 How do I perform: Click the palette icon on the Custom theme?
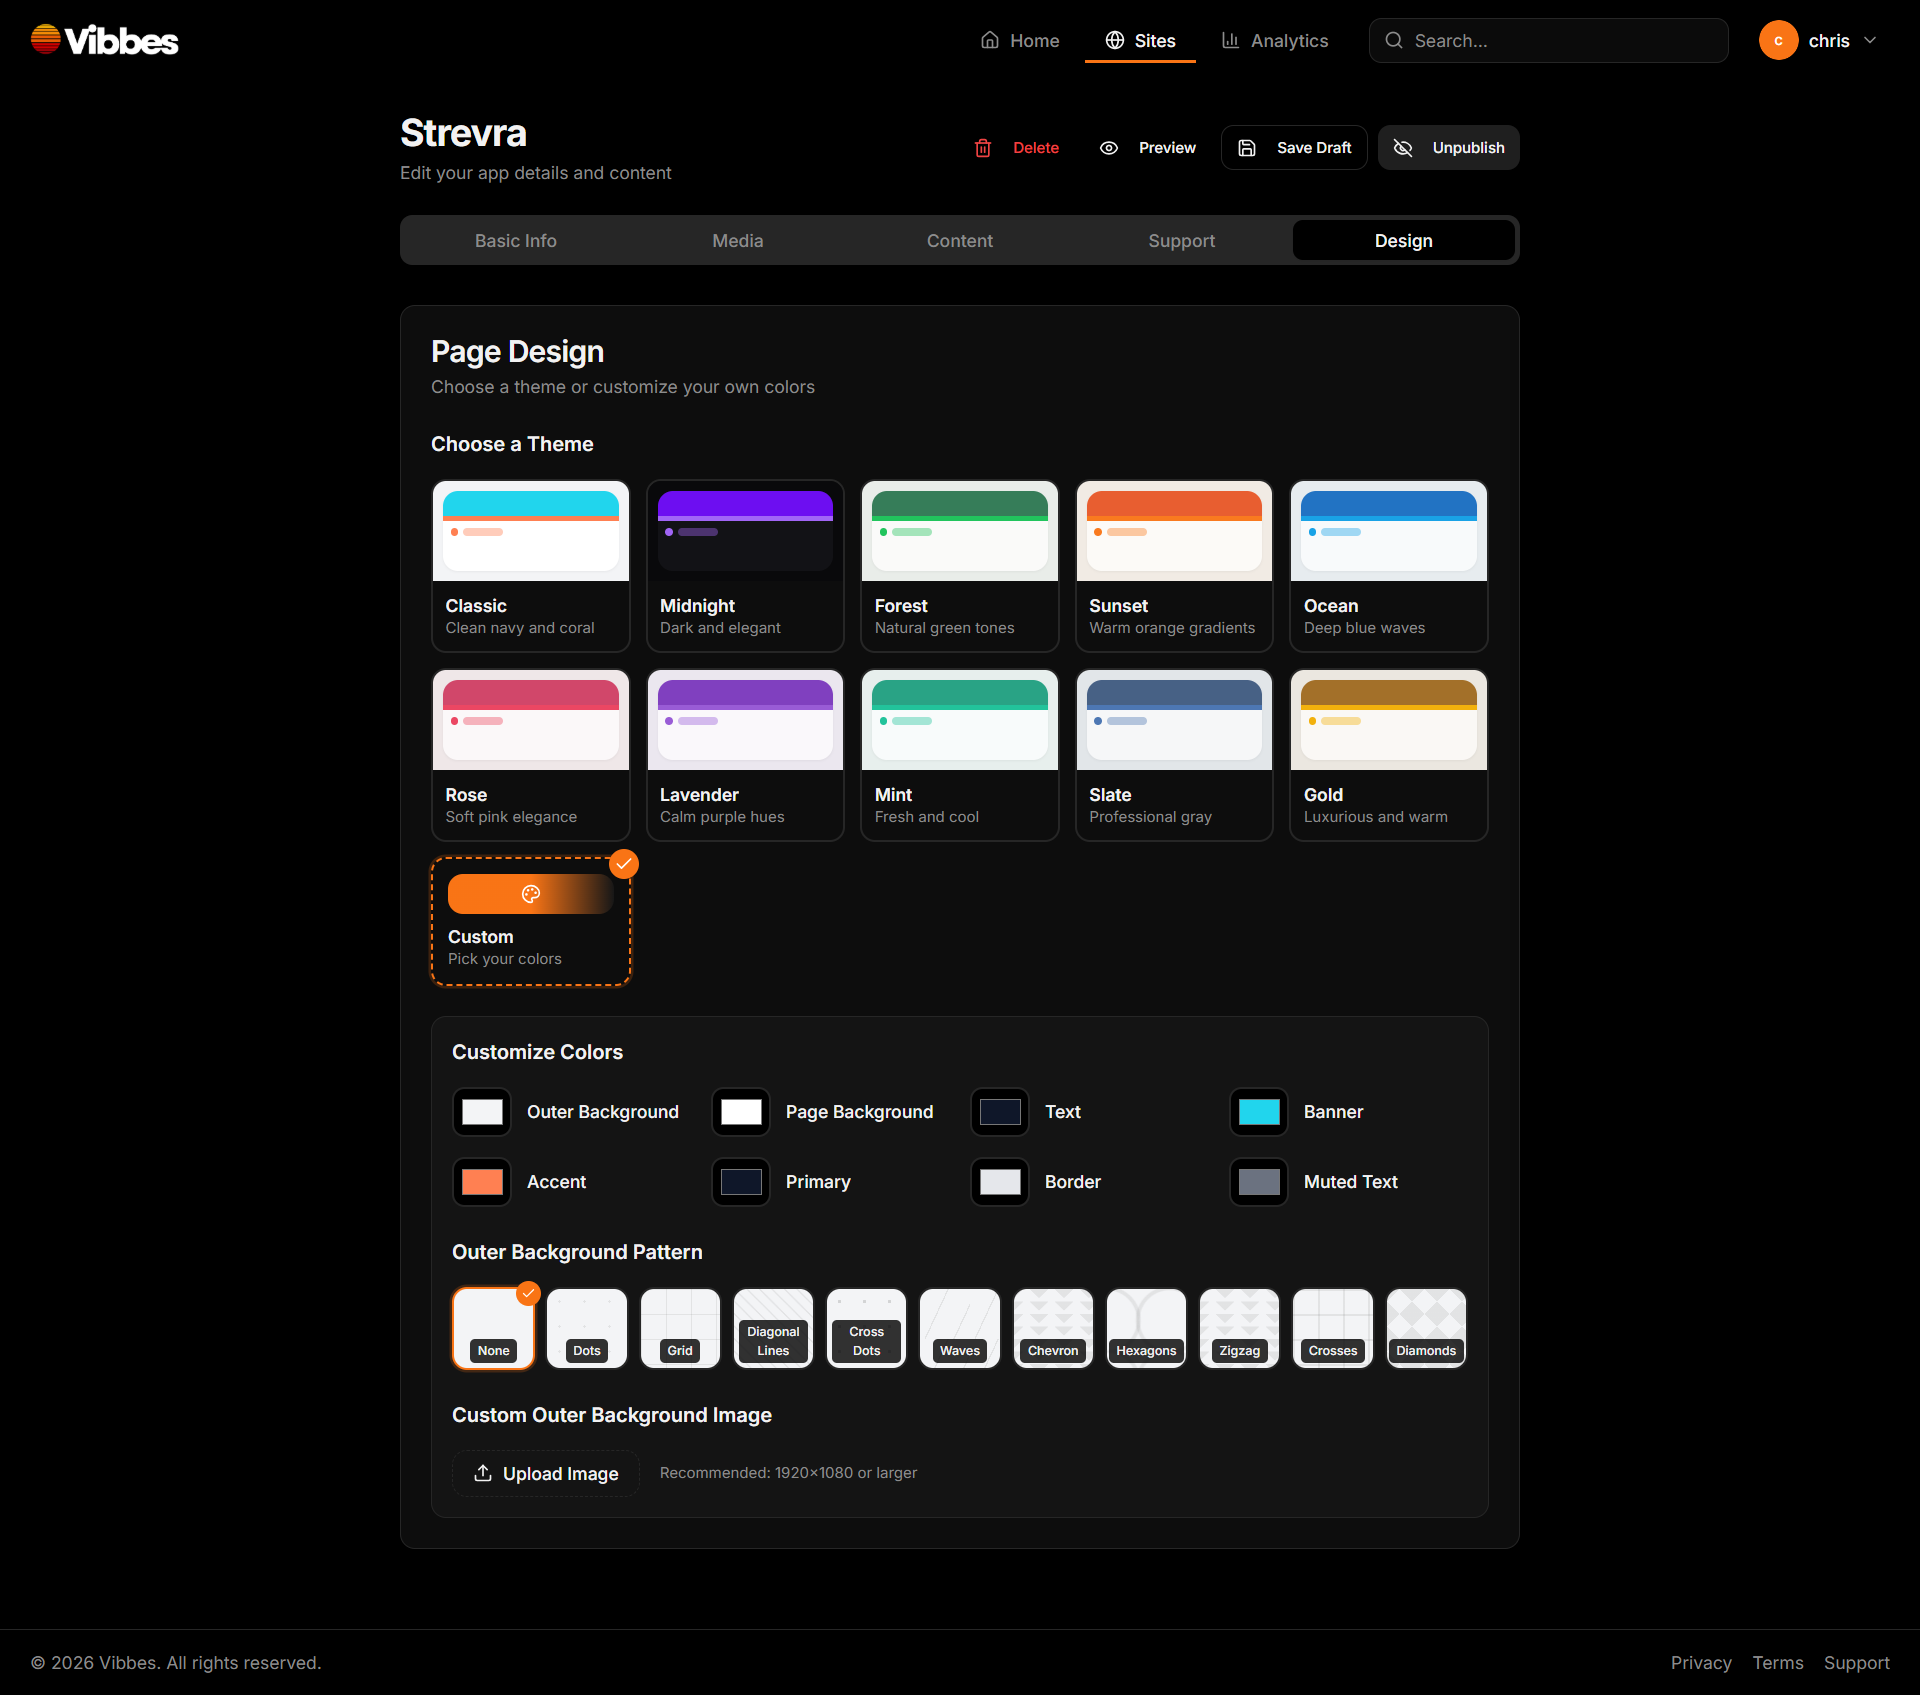(x=530, y=893)
